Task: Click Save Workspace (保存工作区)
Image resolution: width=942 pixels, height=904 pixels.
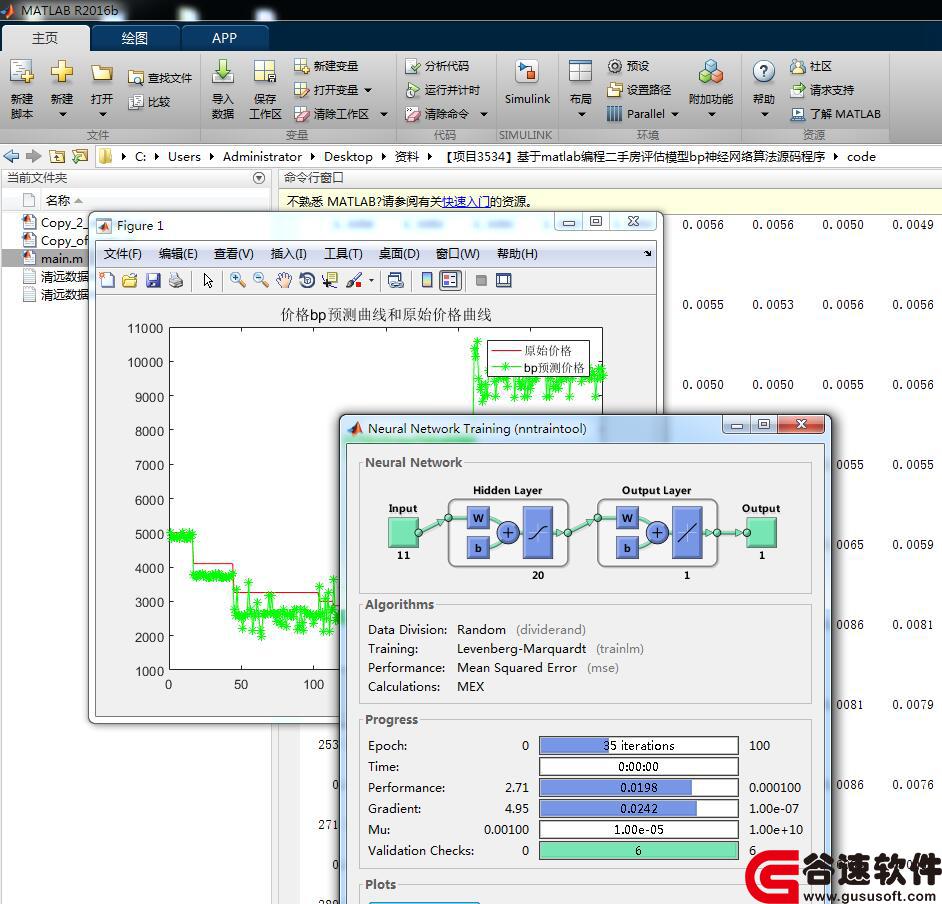Action: (265, 89)
